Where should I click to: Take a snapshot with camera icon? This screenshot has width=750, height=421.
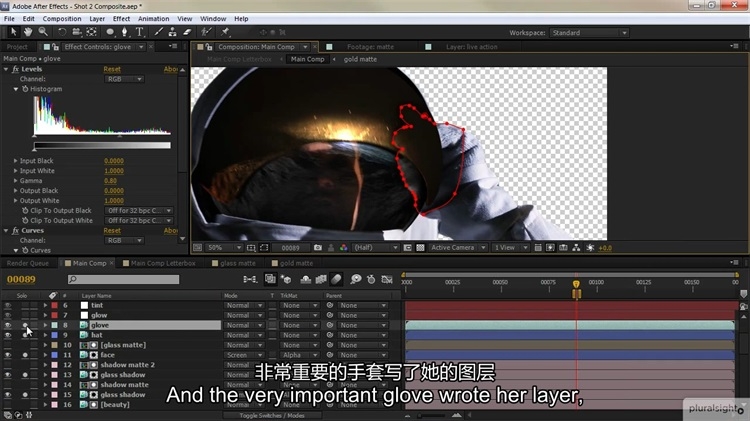[x=318, y=248]
